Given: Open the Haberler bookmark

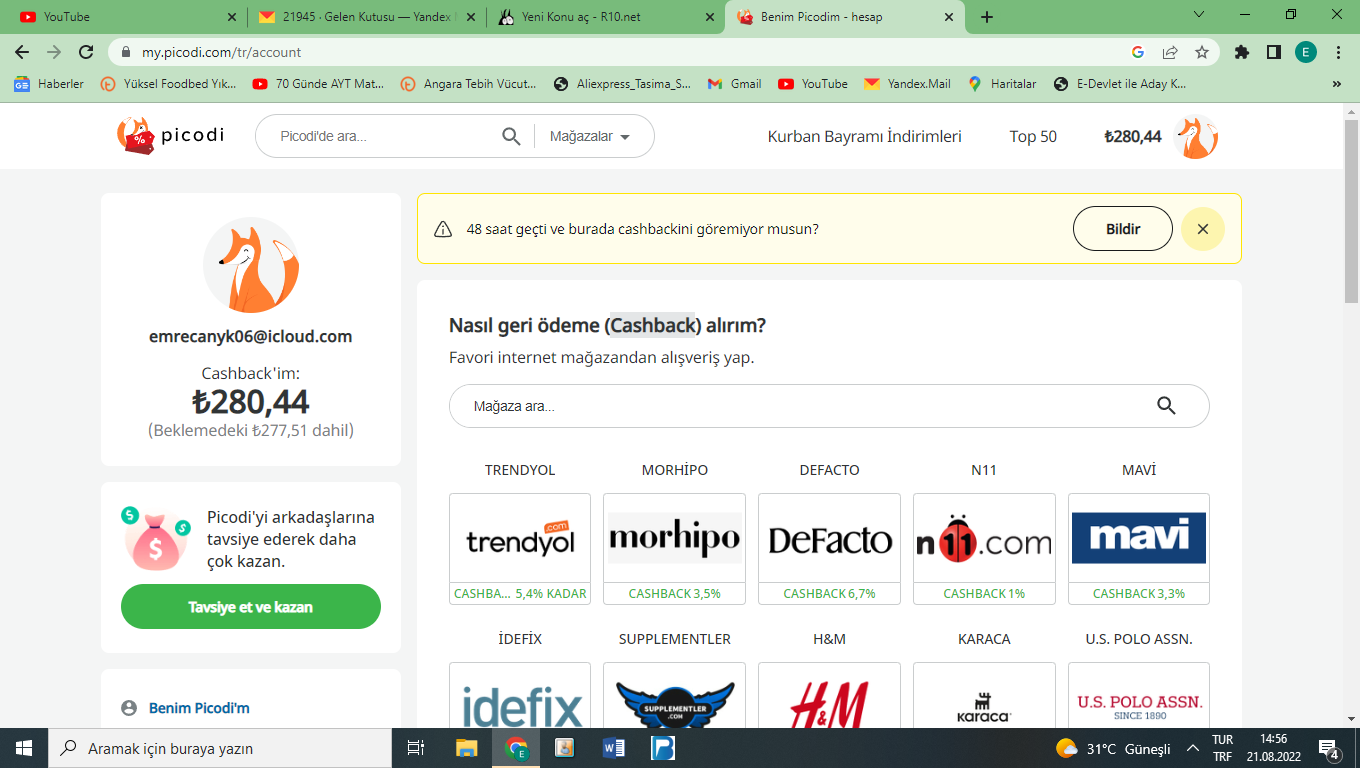Looking at the screenshot, I should pos(50,84).
